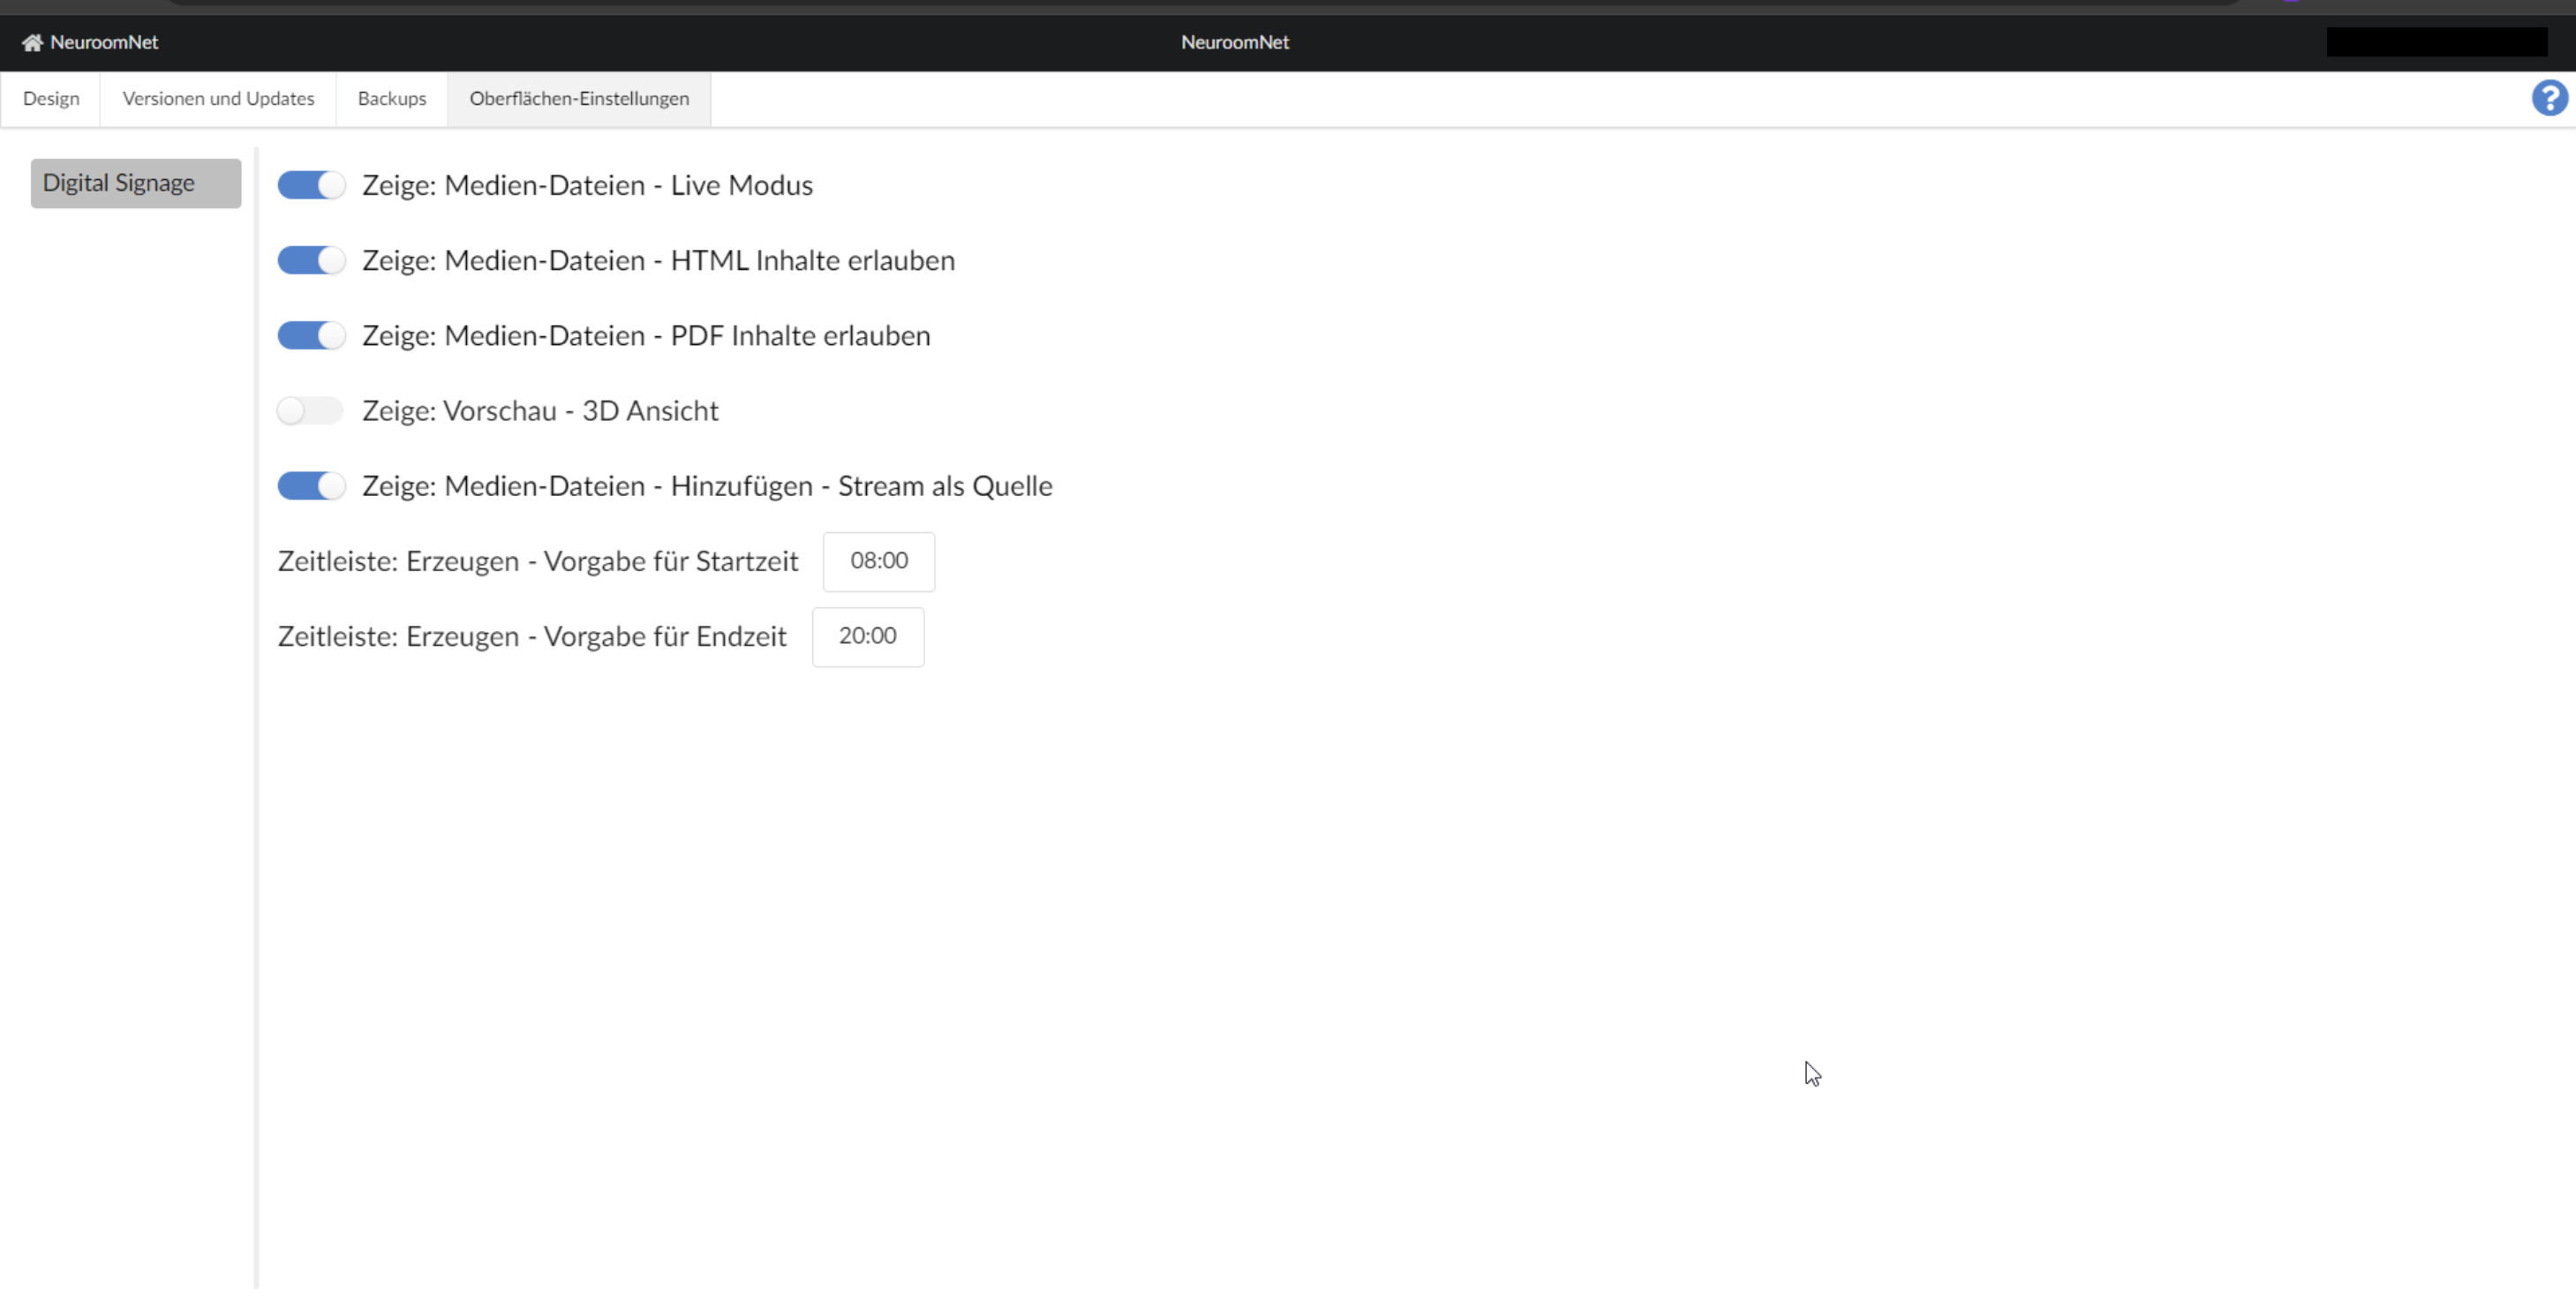Switch to Versionen und Updates tab
Screen dimensions: 2576x1308
pyautogui.click(x=218, y=98)
